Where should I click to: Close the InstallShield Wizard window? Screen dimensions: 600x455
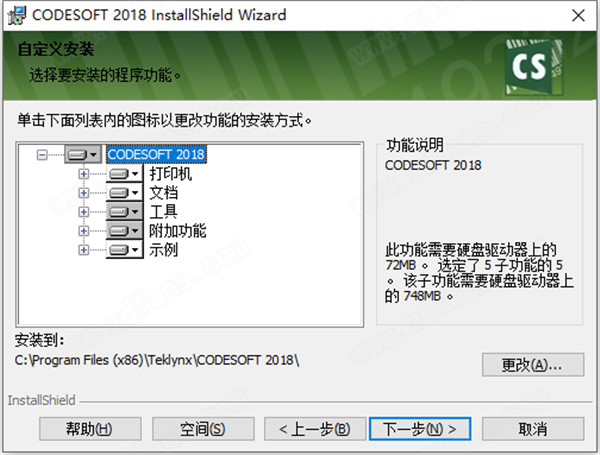578,15
